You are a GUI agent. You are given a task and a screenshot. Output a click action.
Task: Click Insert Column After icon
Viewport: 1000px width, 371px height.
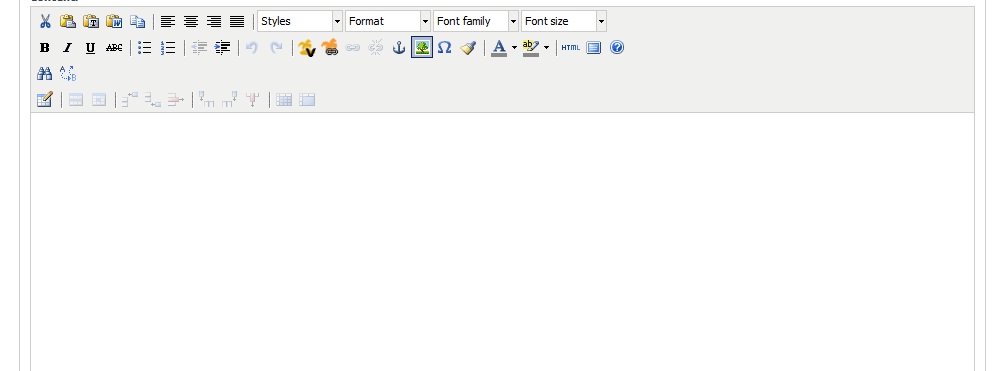pos(230,99)
